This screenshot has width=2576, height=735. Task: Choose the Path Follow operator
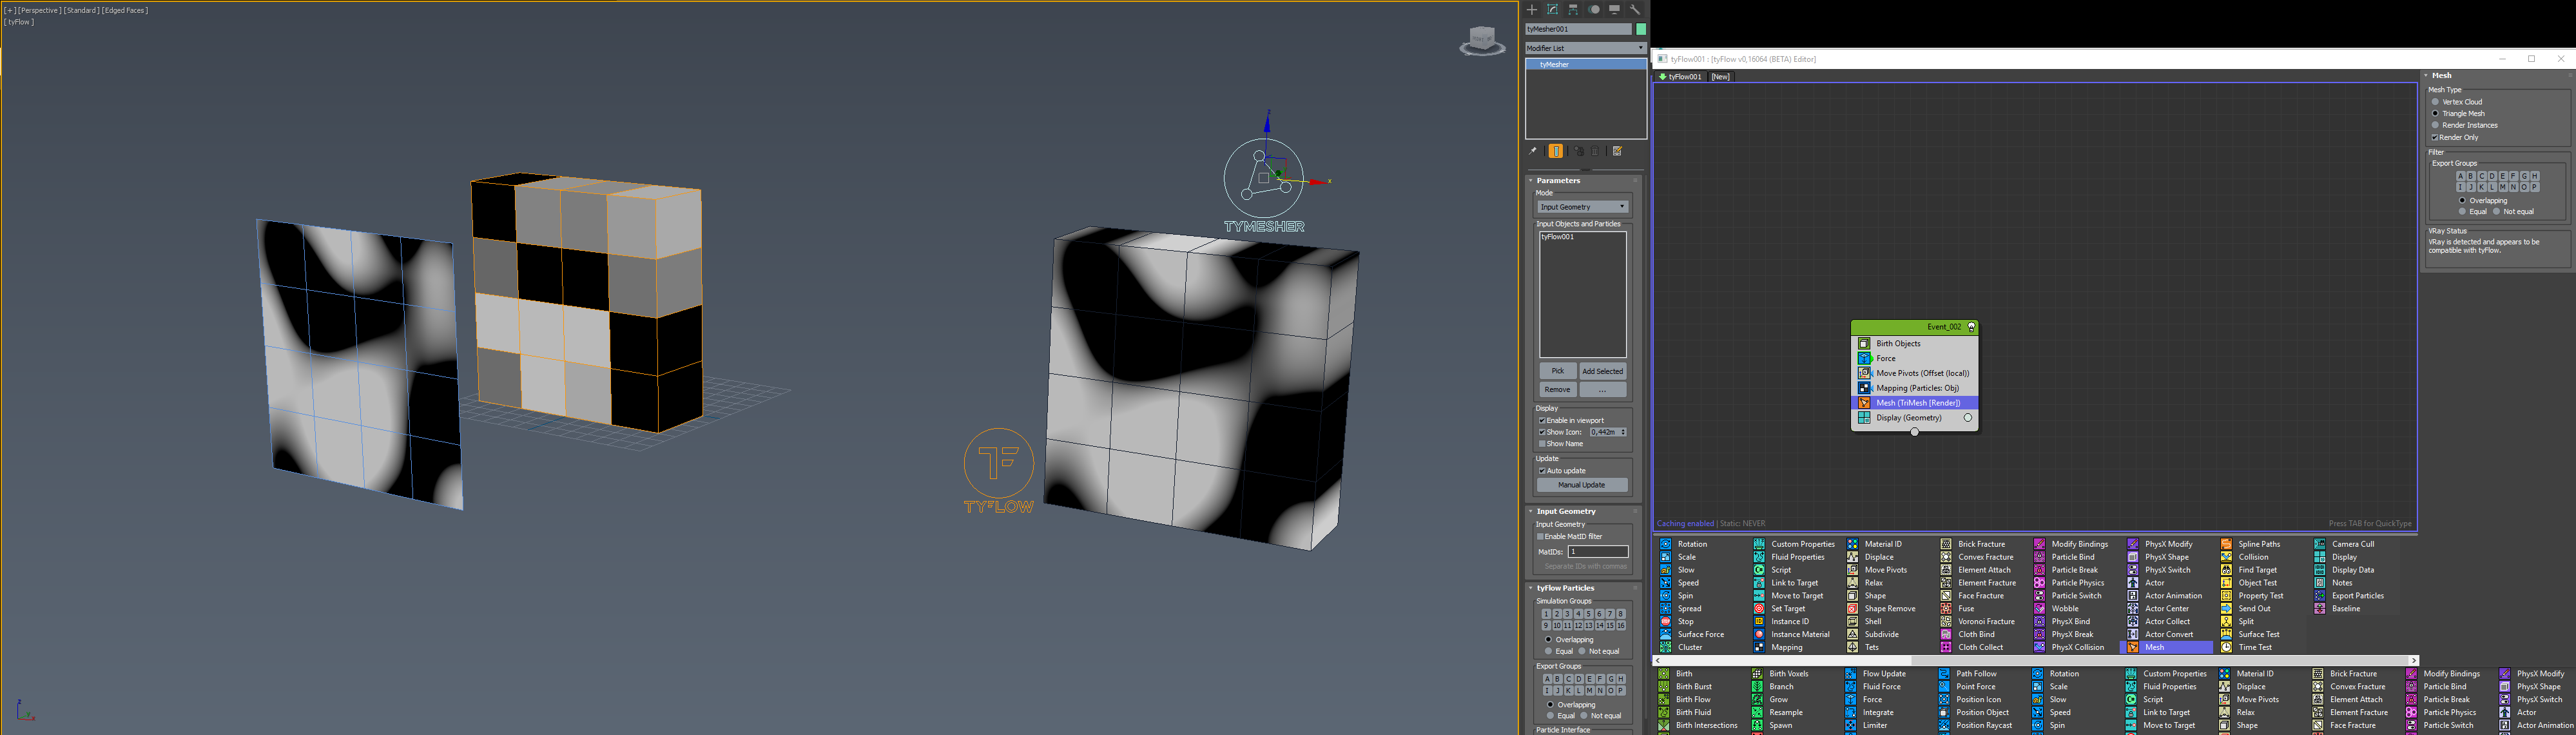(x=1968, y=673)
